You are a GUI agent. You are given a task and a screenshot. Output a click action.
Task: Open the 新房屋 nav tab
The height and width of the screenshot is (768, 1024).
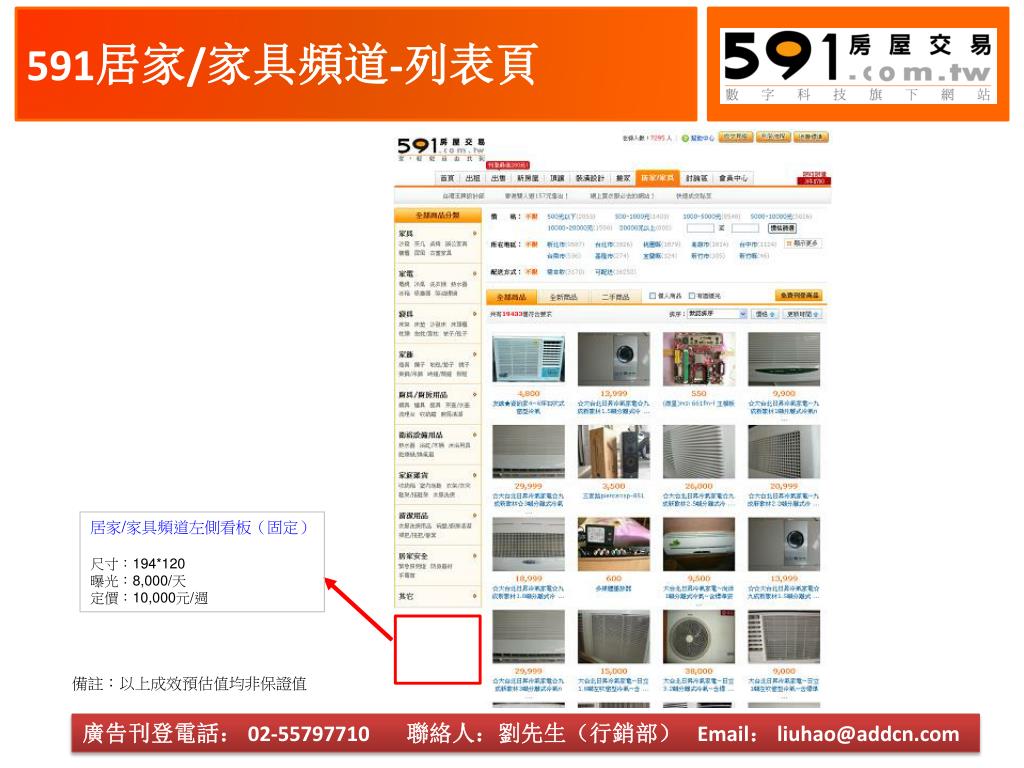tap(528, 178)
